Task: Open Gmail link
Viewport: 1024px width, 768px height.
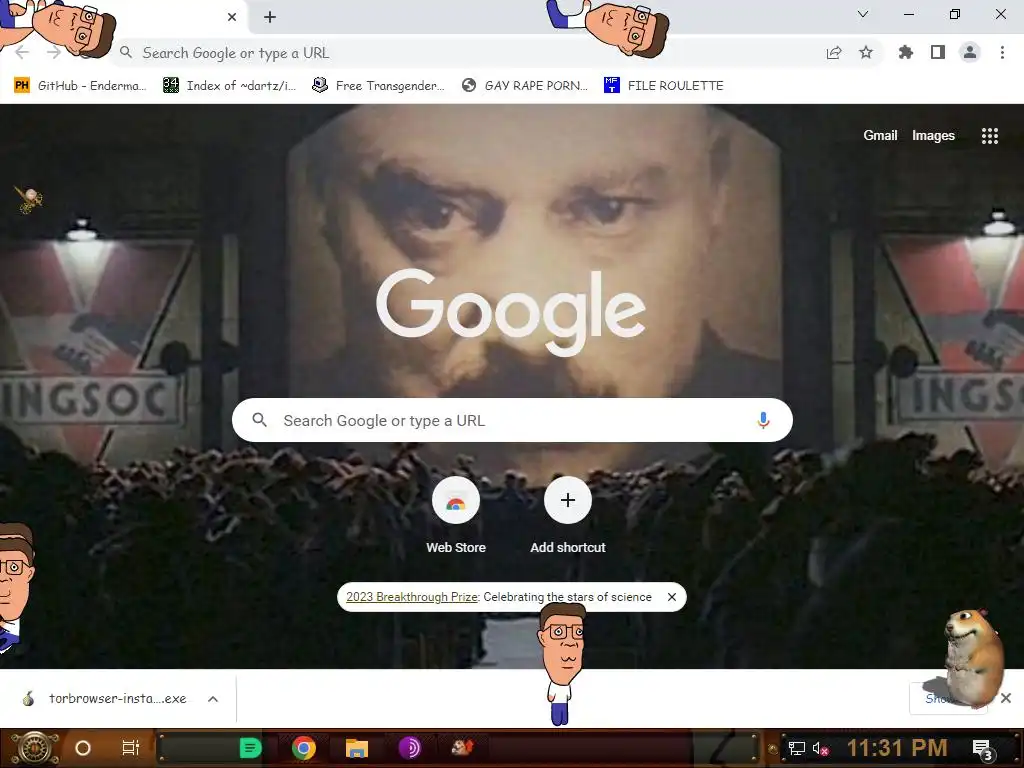Action: 880,135
